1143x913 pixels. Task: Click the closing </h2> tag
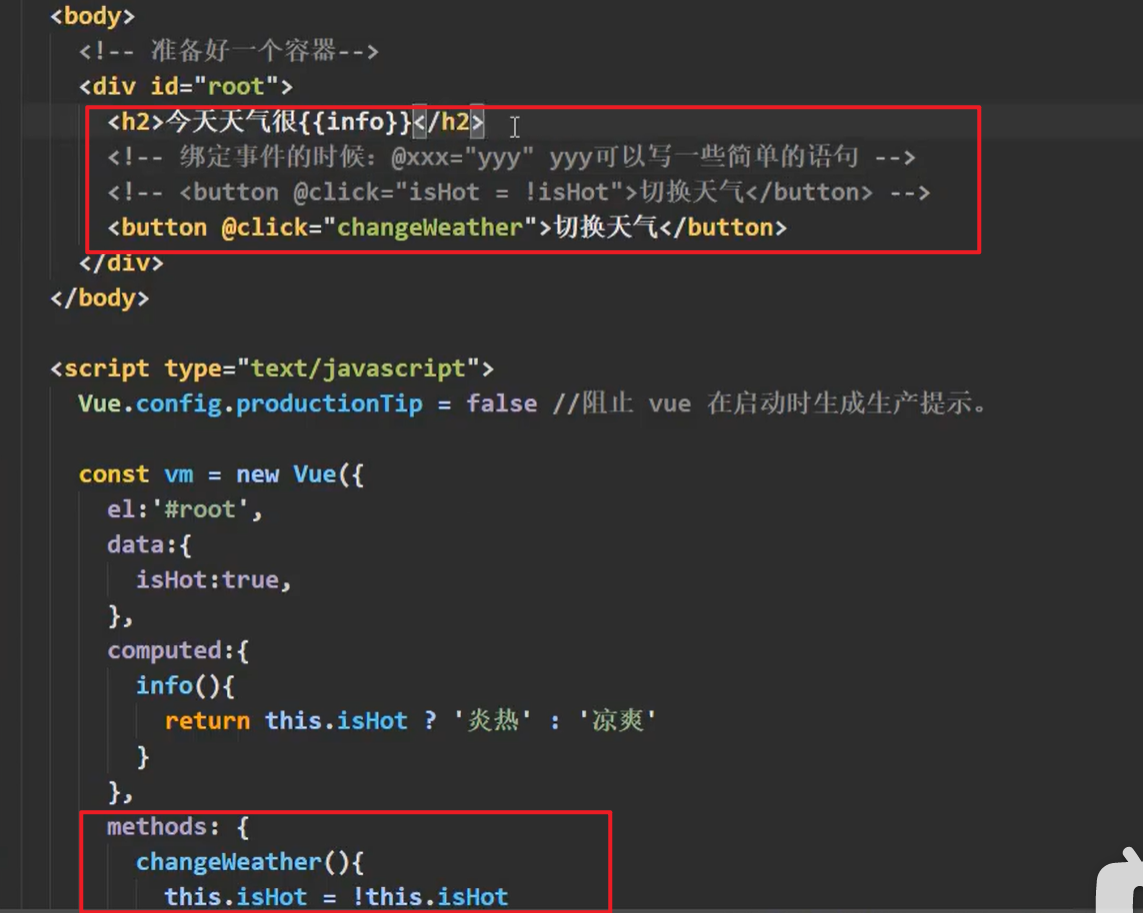pos(448,122)
